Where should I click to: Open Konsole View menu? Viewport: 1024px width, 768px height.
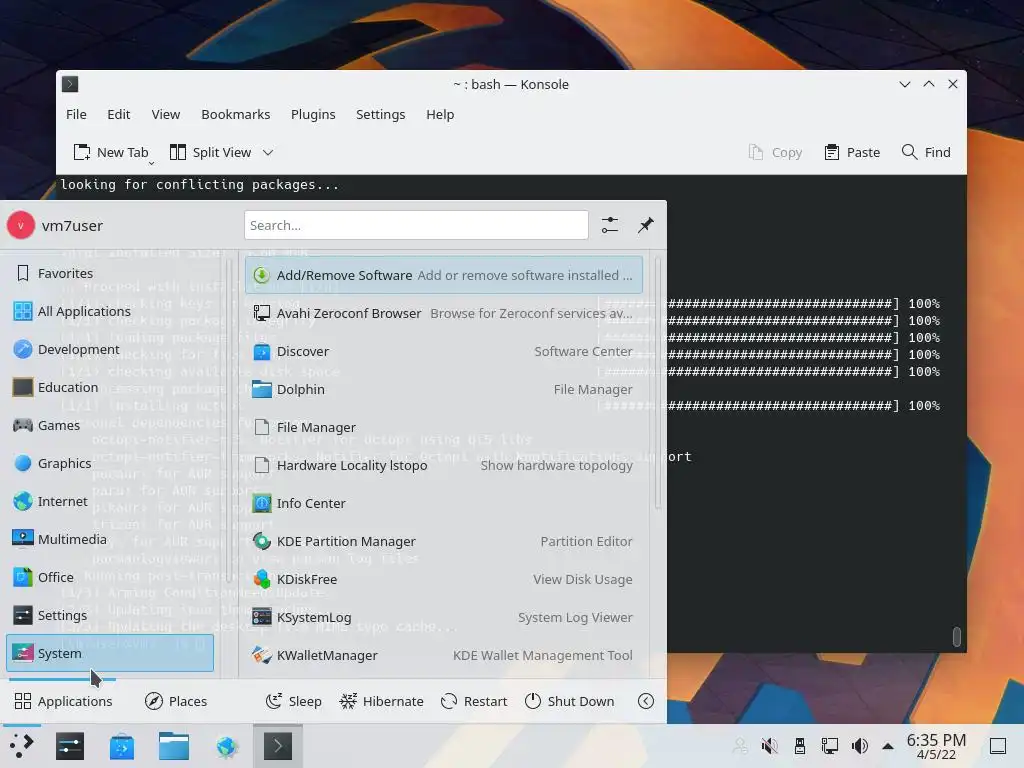click(166, 114)
